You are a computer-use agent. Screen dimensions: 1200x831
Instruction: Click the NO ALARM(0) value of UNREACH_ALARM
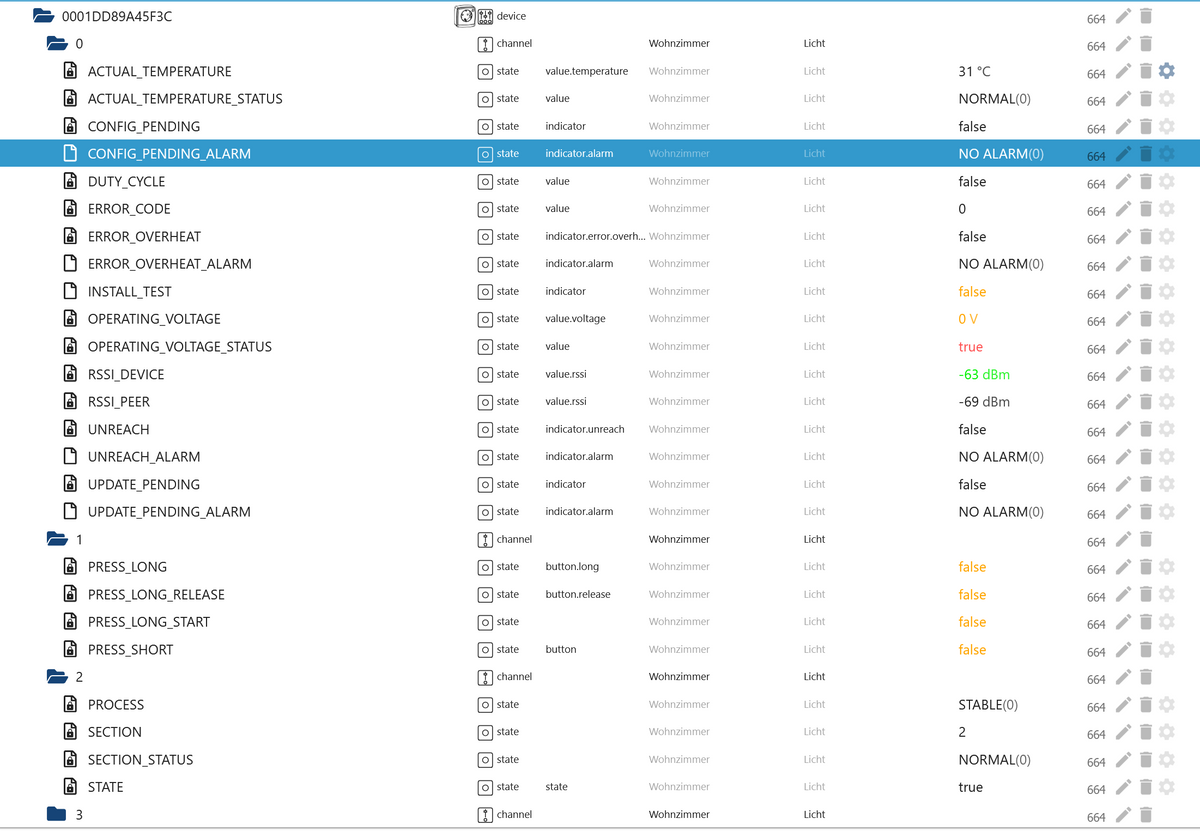(1001, 456)
